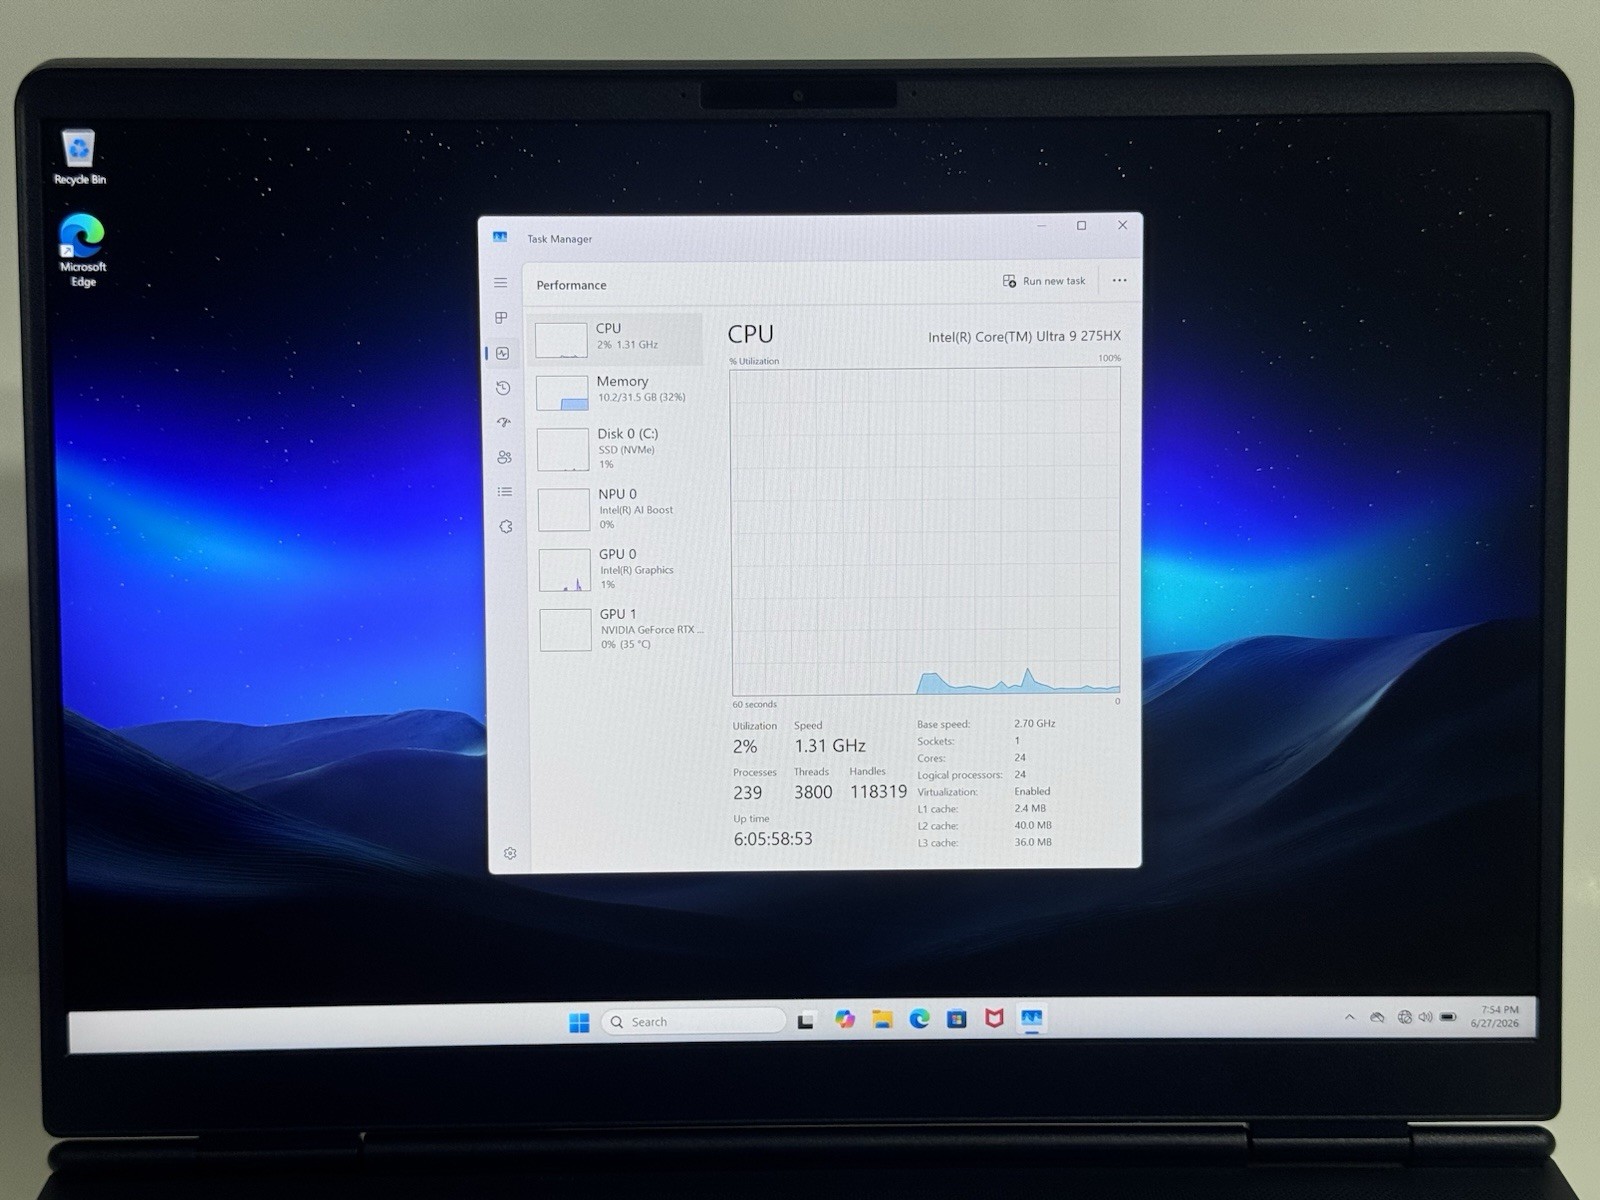Click the base speed 2.70 GHz value
Viewport: 1600px width, 1200px height.
point(1035,723)
